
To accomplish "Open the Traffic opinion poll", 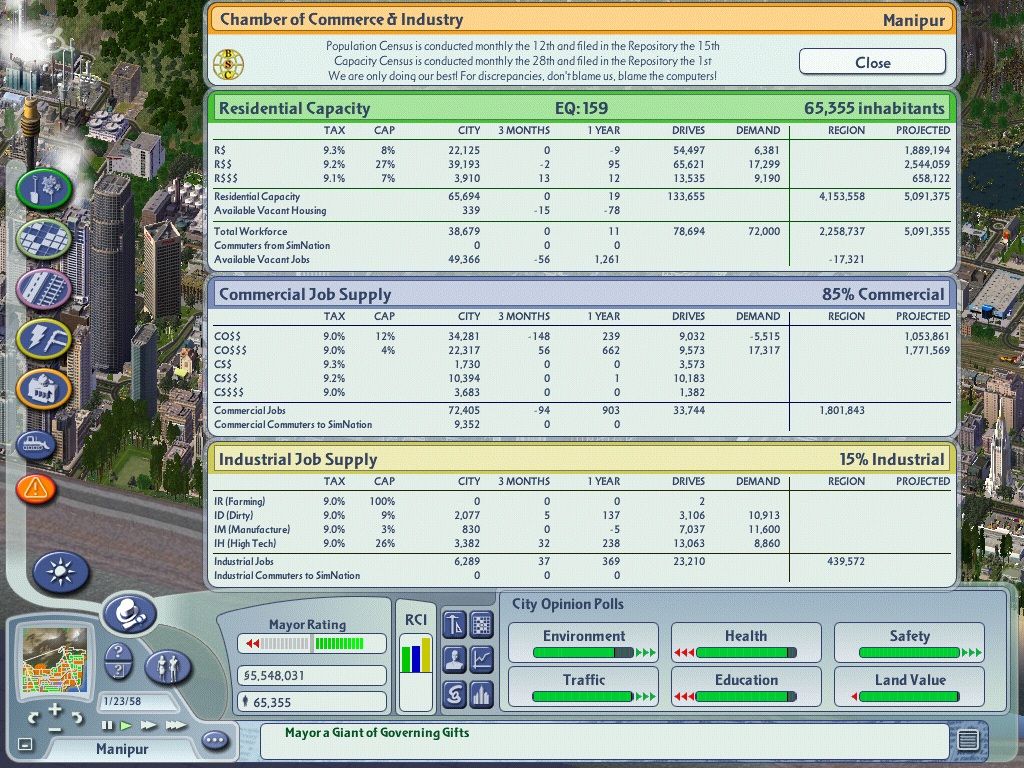I will (x=583, y=686).
